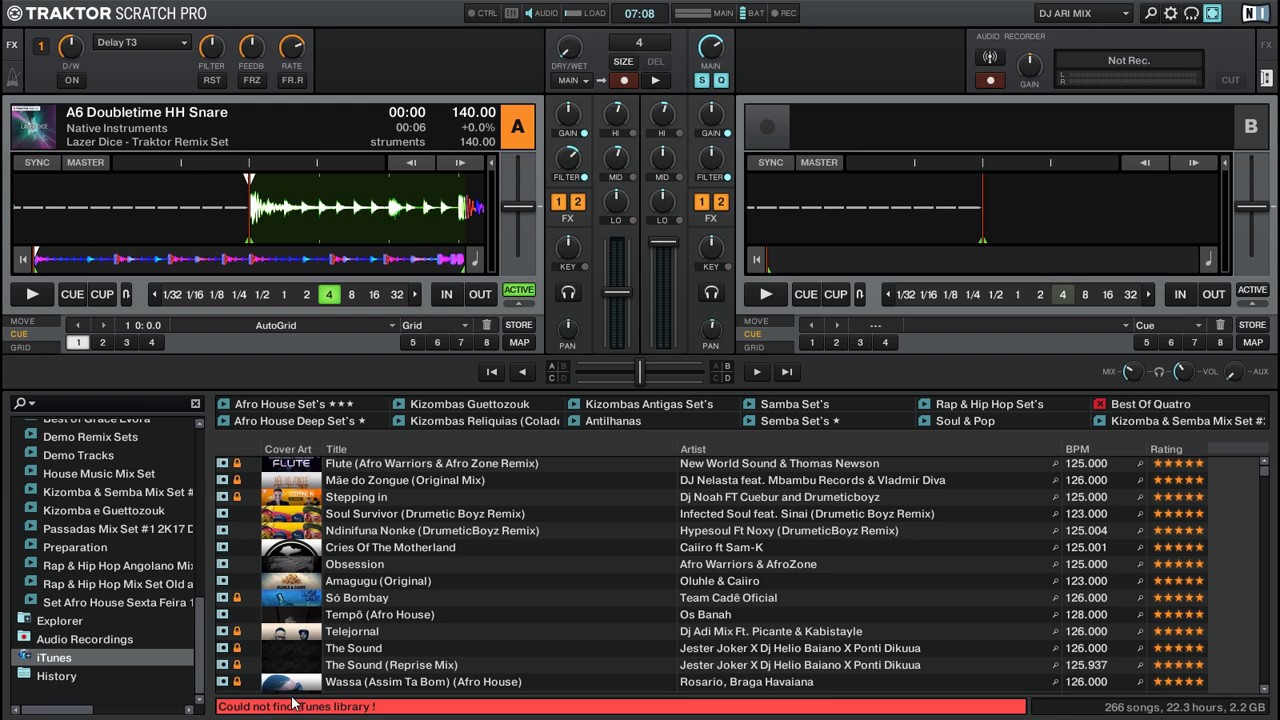Click the loop recorder record button

(624, 80)
